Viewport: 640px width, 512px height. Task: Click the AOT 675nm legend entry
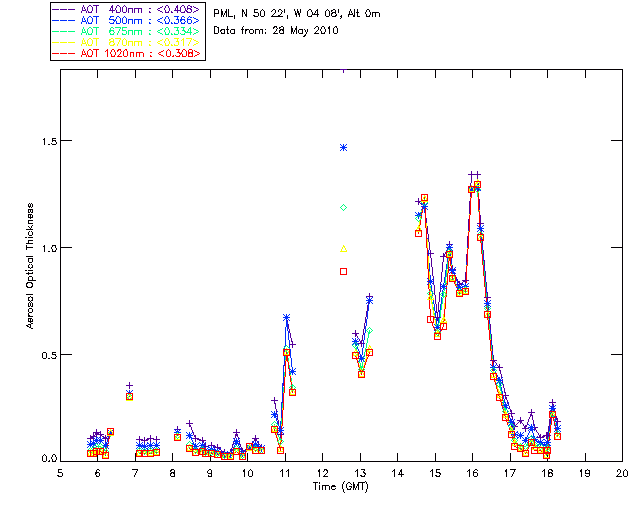point(140,31)
